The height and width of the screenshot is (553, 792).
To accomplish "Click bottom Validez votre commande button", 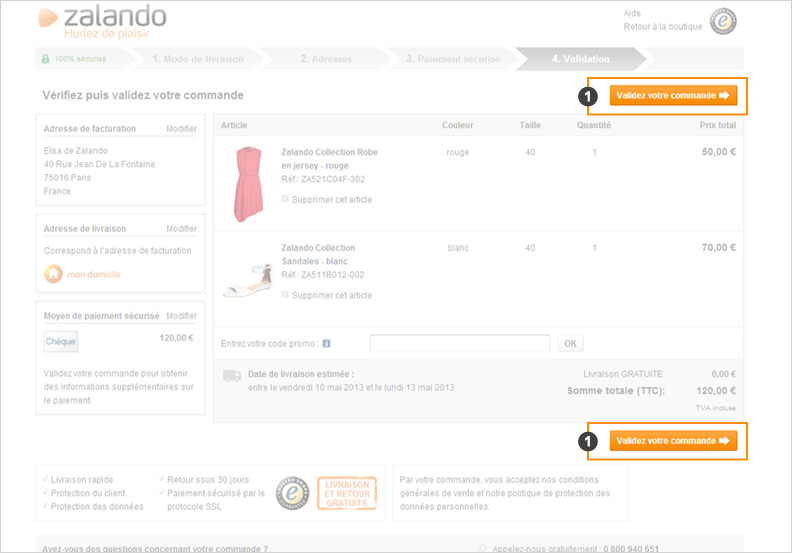I will pyautogui.click(x=673, y=441).
